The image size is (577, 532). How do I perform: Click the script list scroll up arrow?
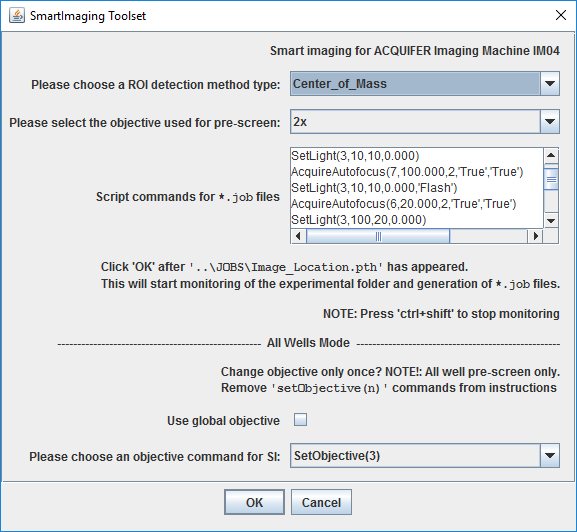click(x=551, y=155)
